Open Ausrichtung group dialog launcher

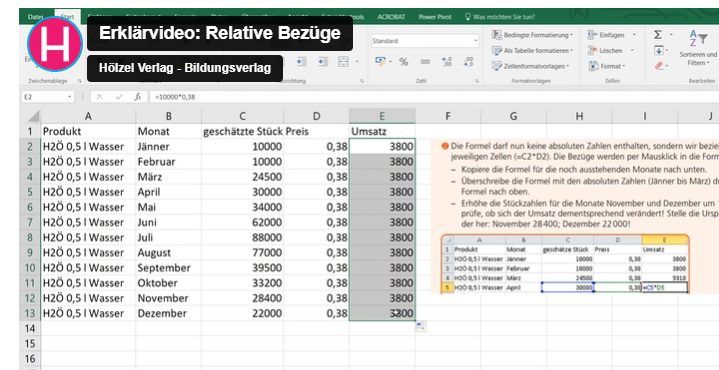pos(362,81)
